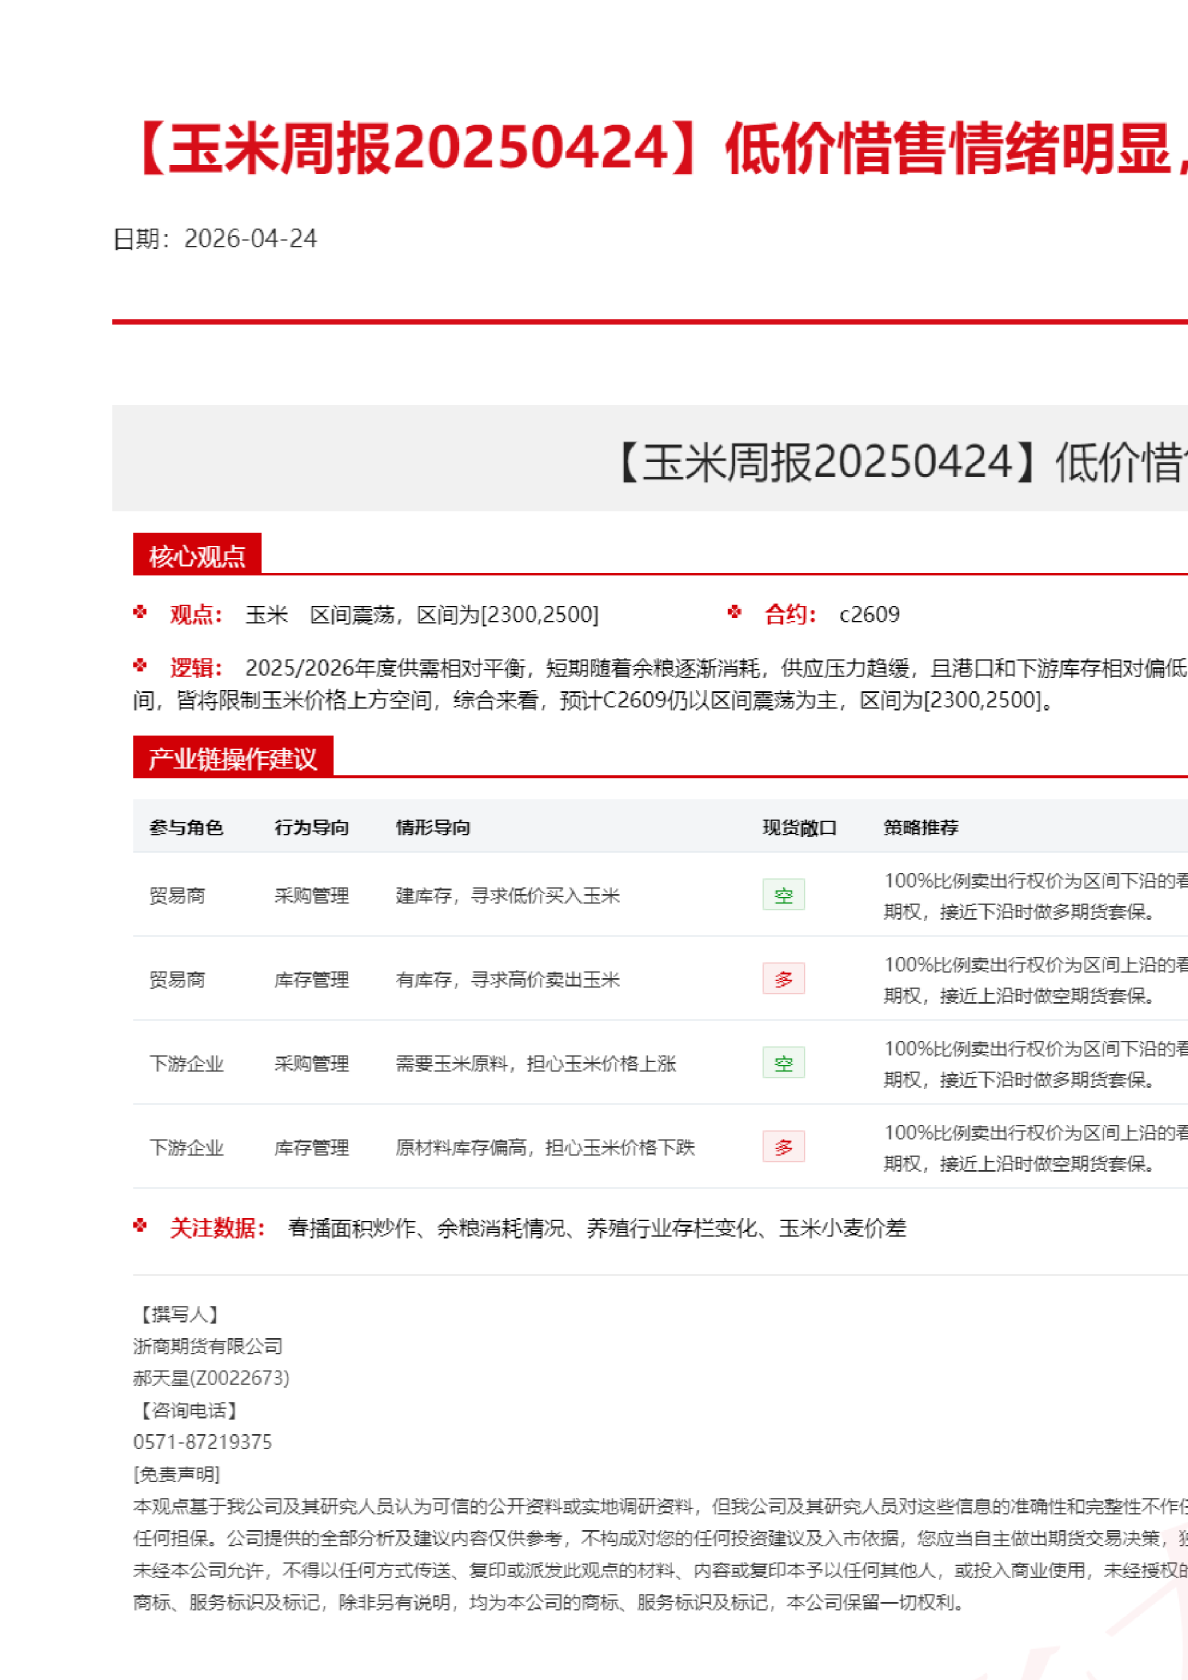
Task: Select the contract code c2609
Action: (x=869, y=614)
